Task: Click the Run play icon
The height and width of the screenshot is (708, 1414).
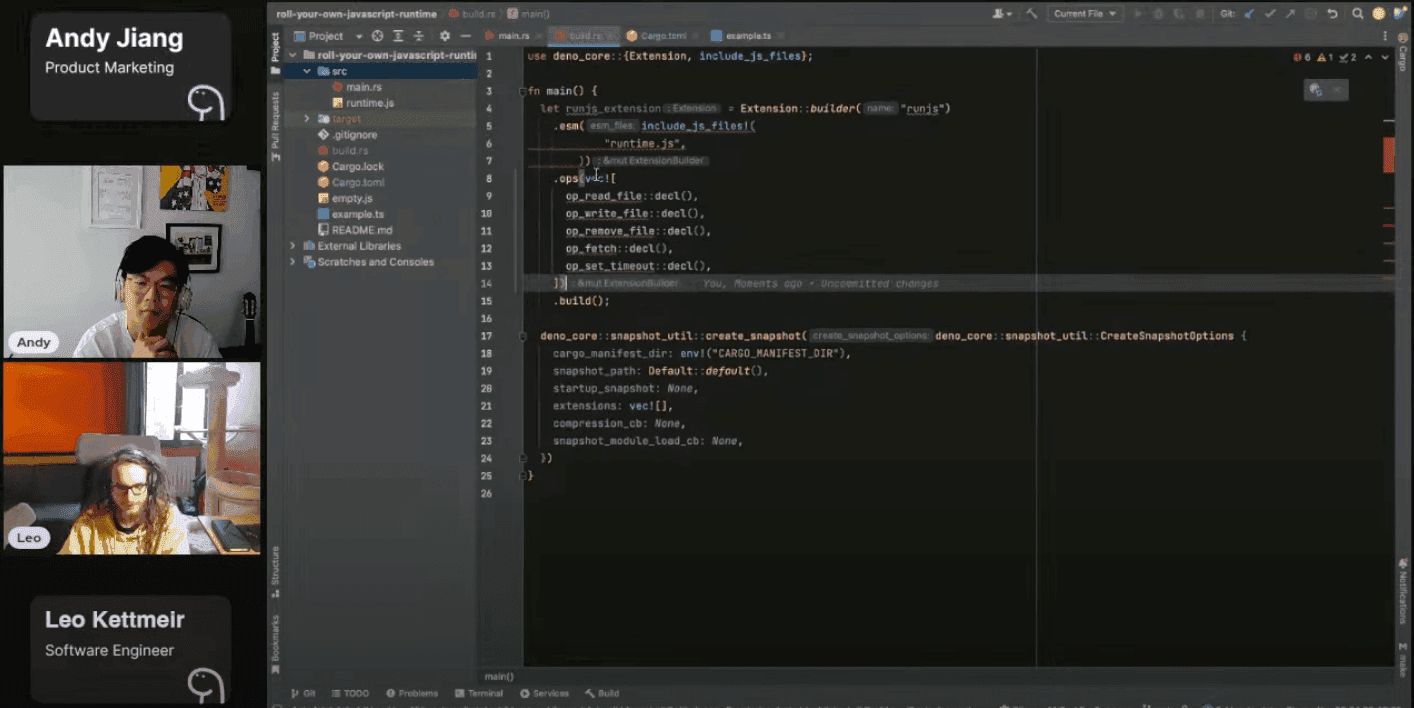Action: pyautogui.click(x=1137, y=14)
